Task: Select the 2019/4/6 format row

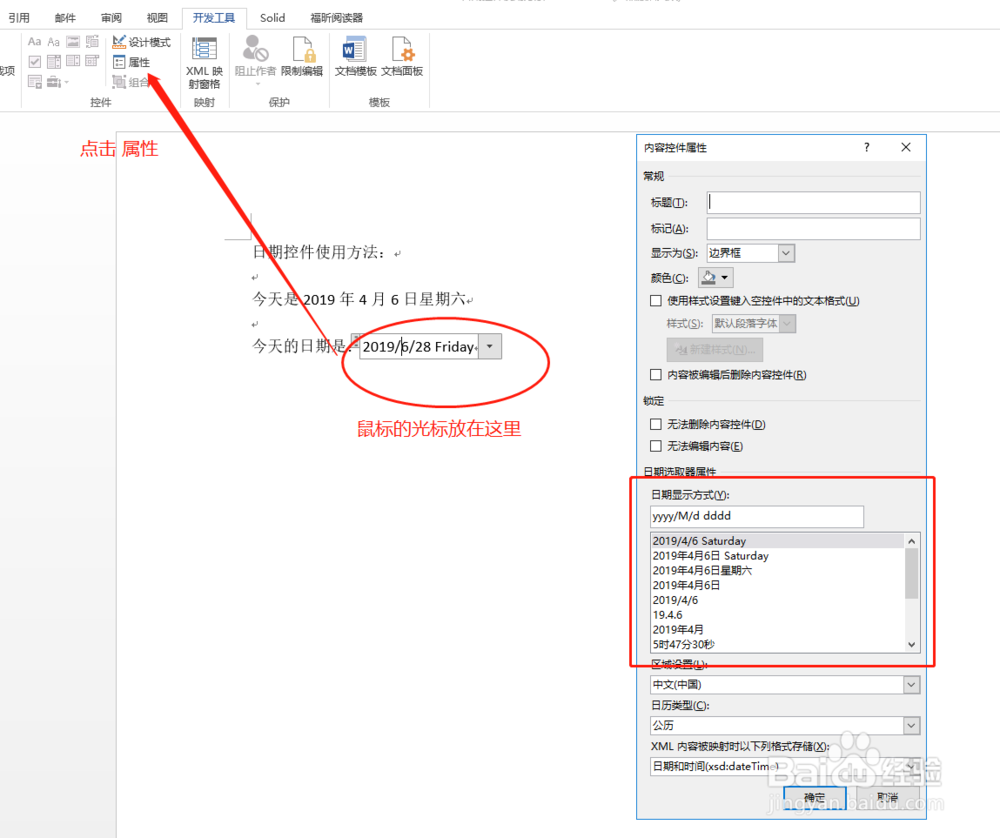Action: click(777, 600)
